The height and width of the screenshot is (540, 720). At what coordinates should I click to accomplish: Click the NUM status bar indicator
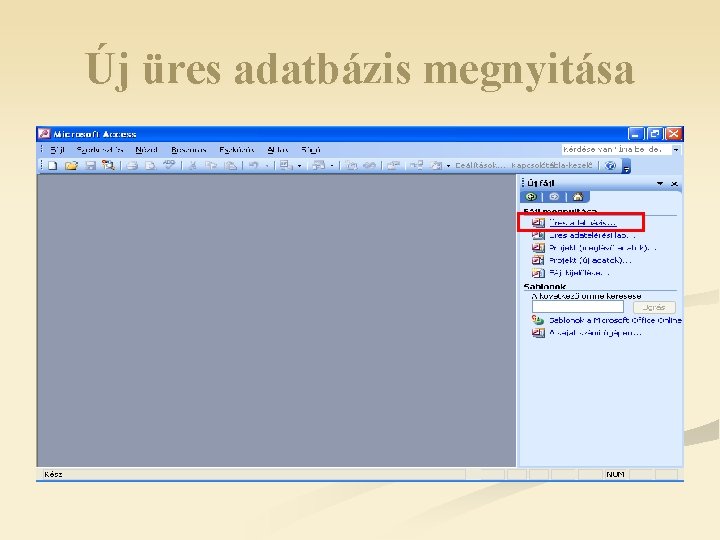click(x=615, y=474)
